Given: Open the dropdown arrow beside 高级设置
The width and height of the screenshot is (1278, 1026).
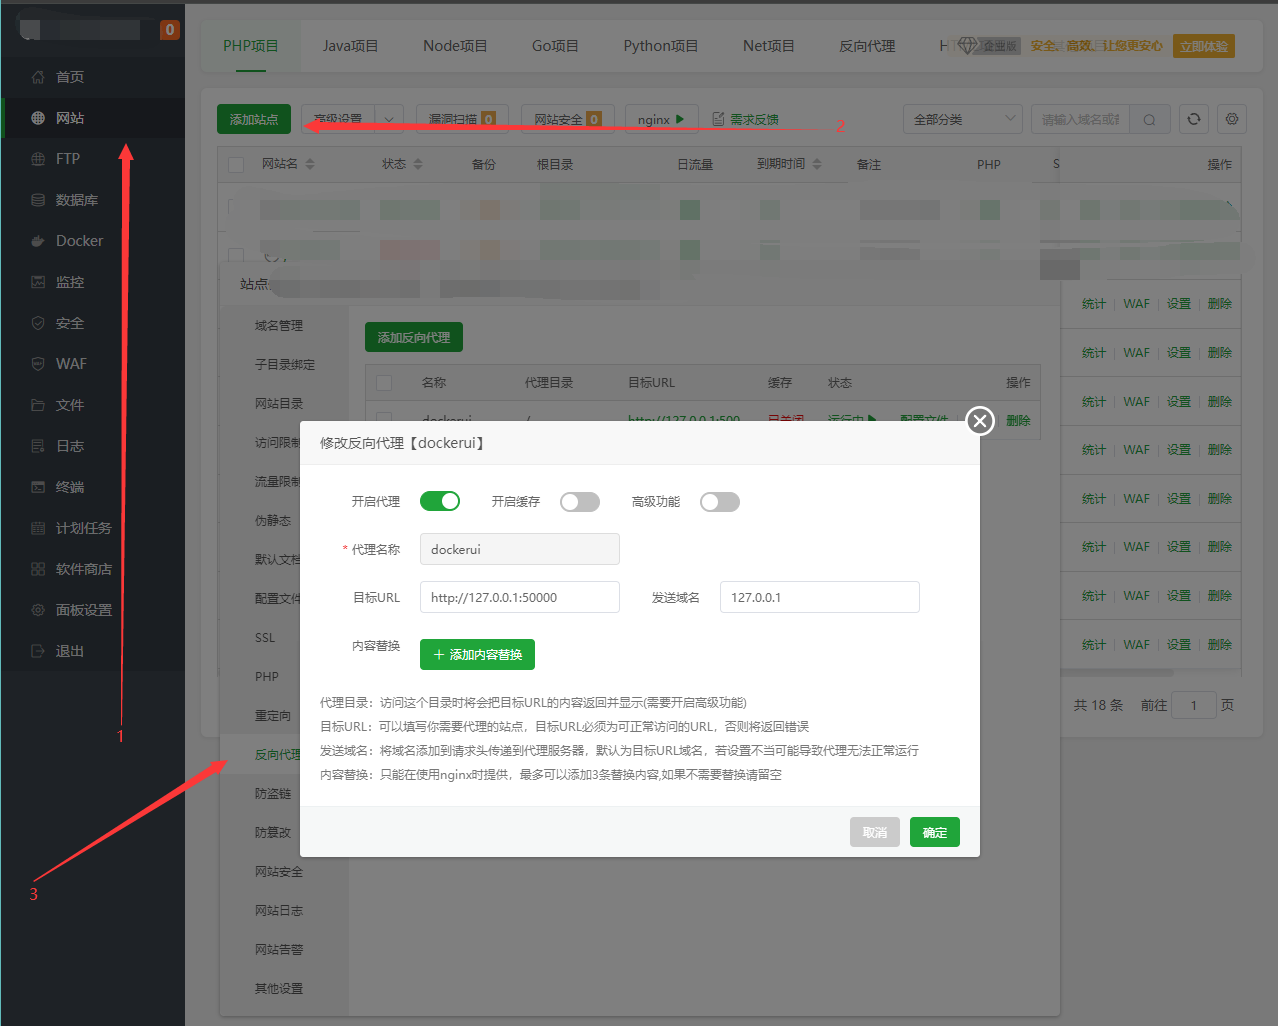Looking at the screenshot, I should (x=389, y=119).
